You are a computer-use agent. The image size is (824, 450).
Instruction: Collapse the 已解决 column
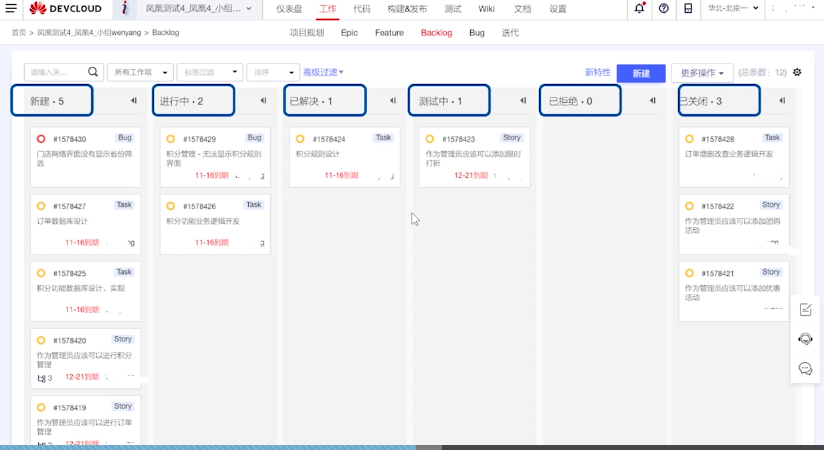pyautogui.click(x=393, y=100)
